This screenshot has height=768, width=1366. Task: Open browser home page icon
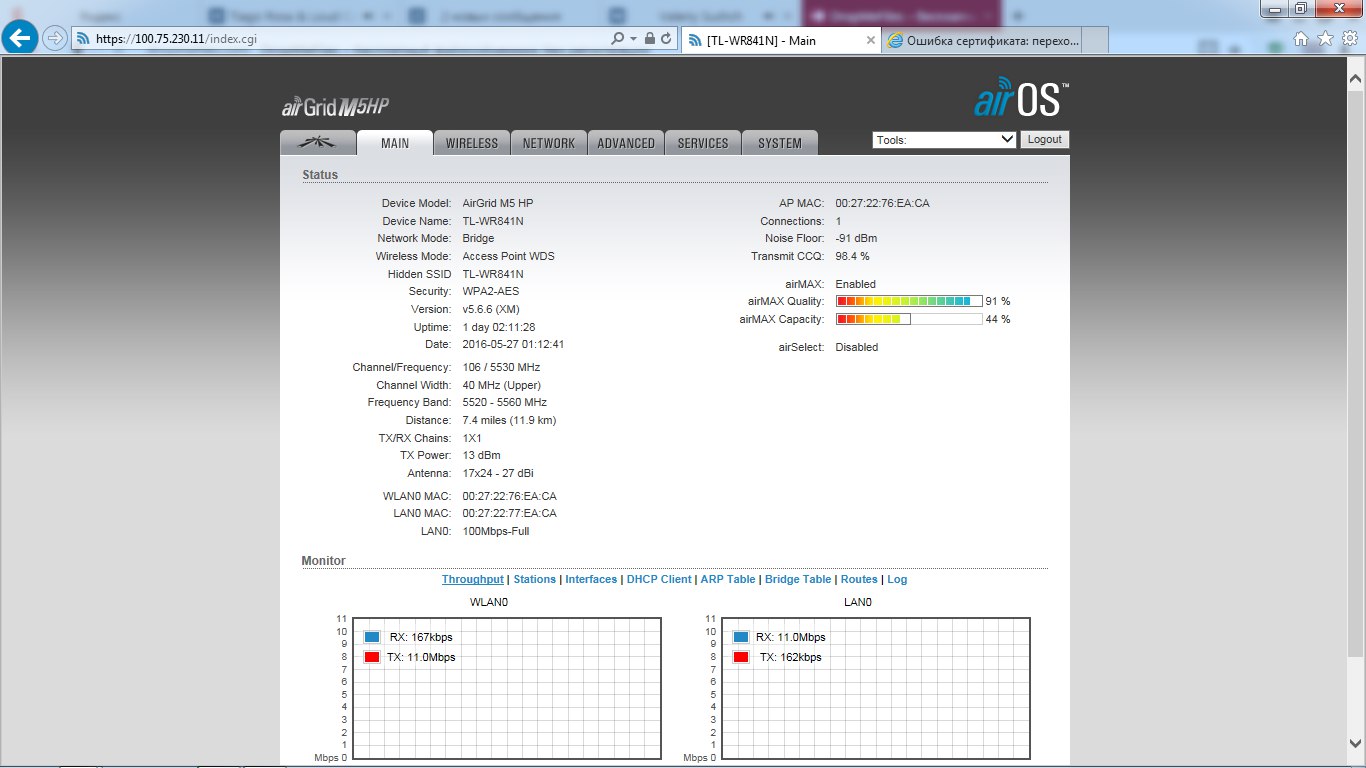[1301, 38]
